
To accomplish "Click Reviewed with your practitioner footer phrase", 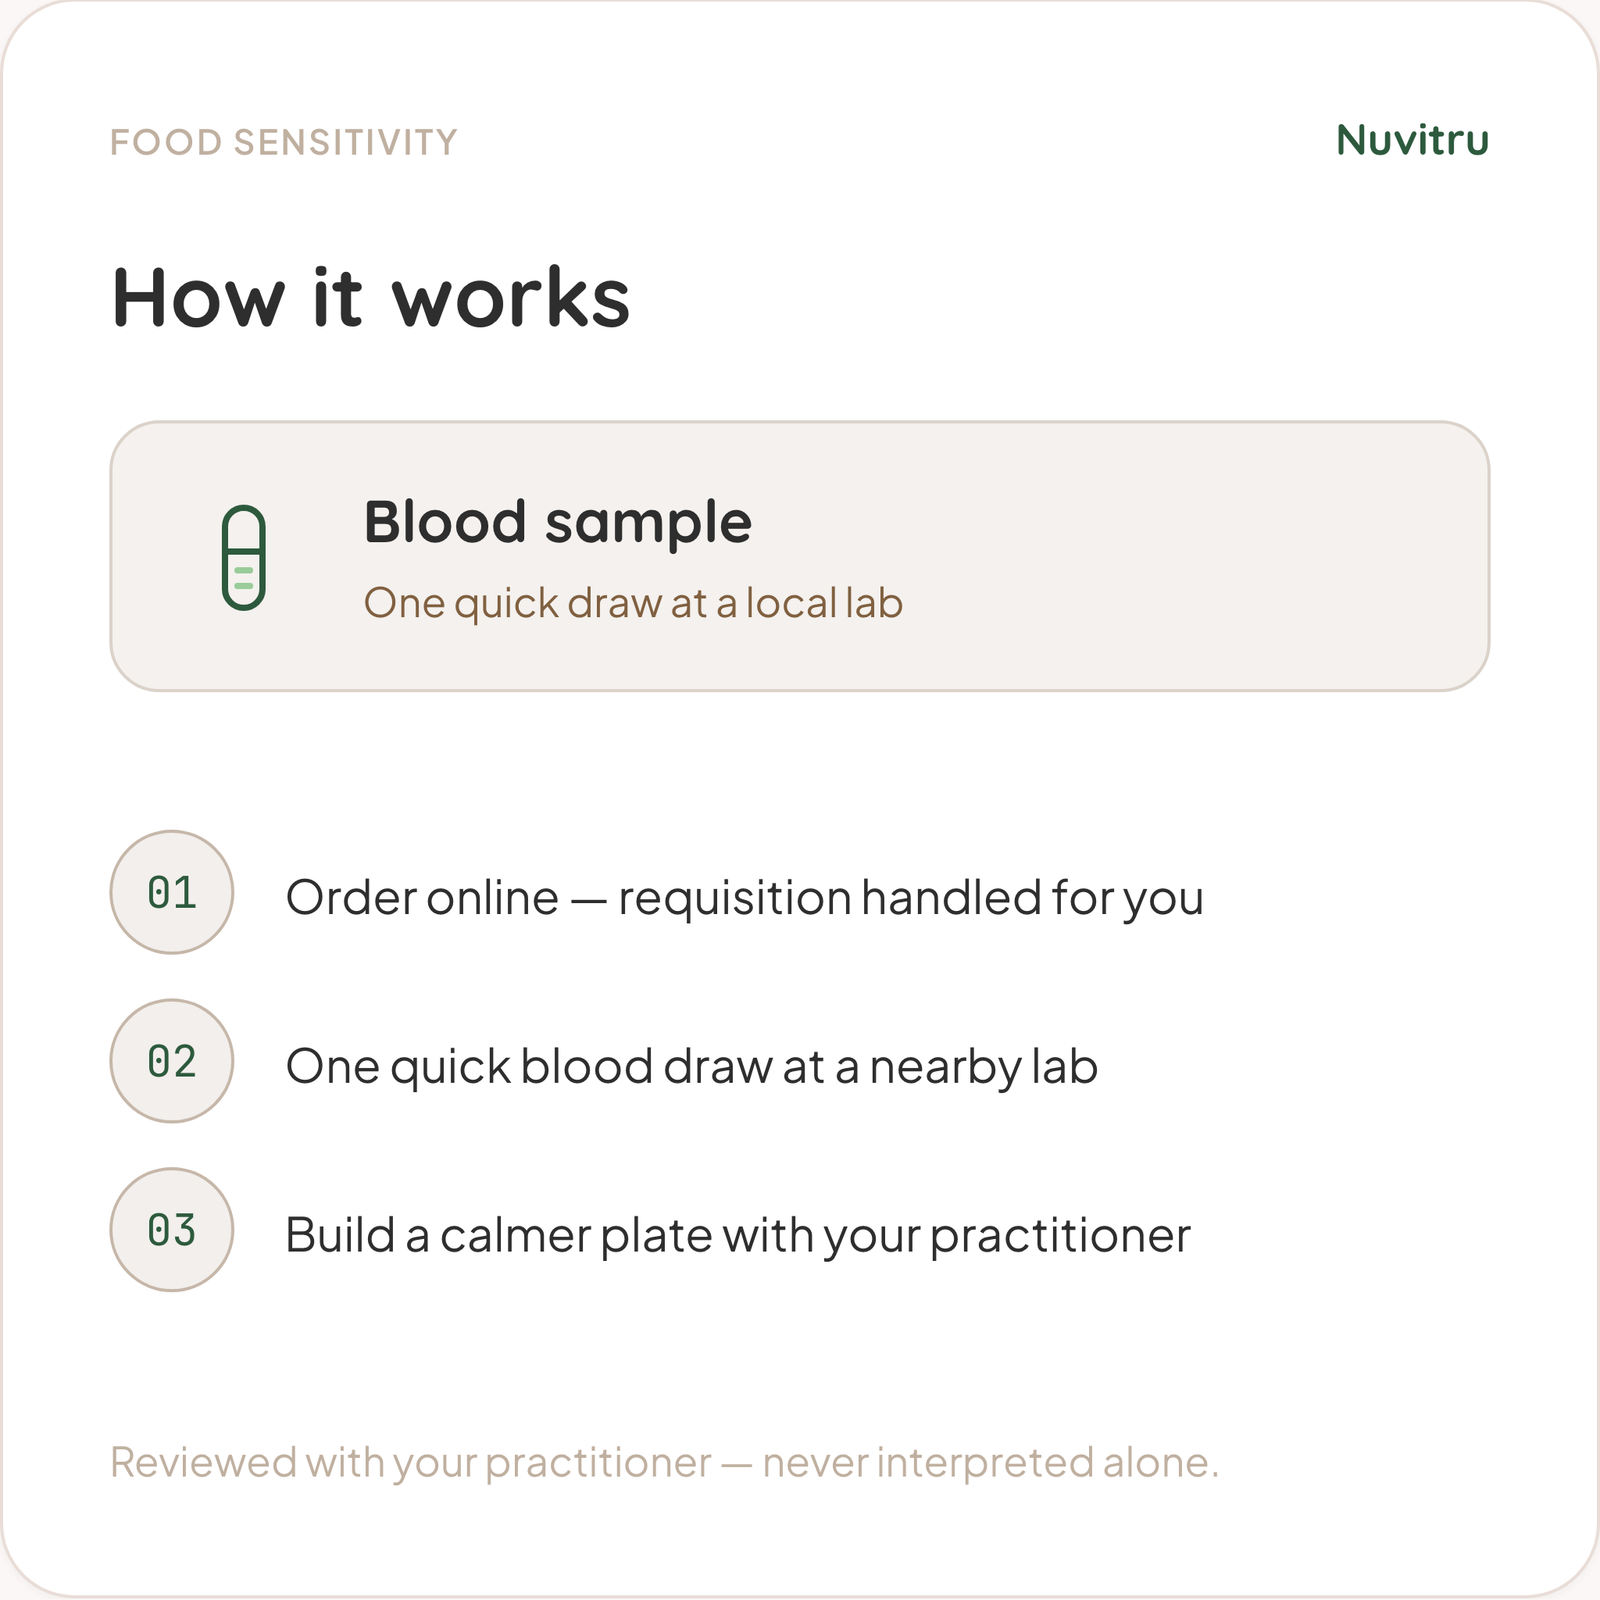I will 411,1463.
